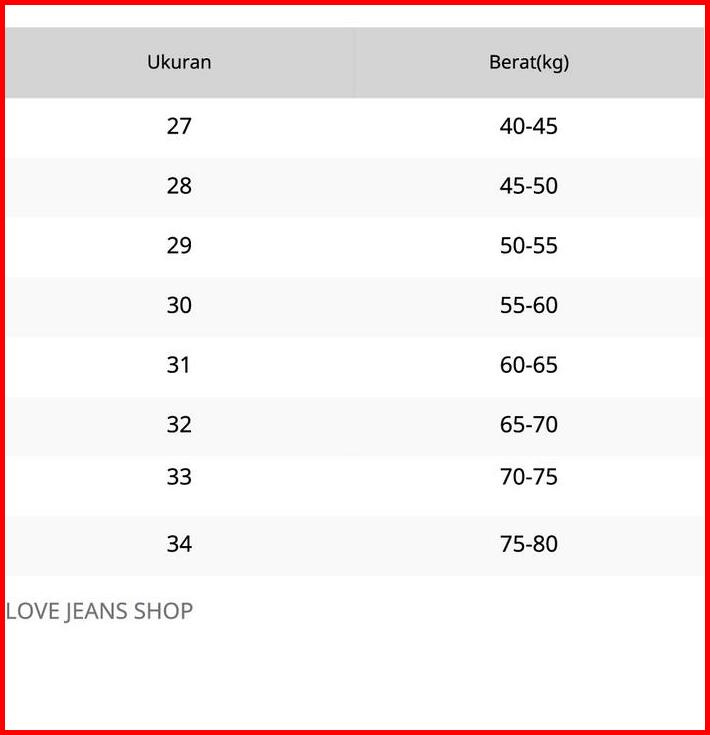
Task: Click the Berat(kg) column header
Action: click(x=529, y=62)
